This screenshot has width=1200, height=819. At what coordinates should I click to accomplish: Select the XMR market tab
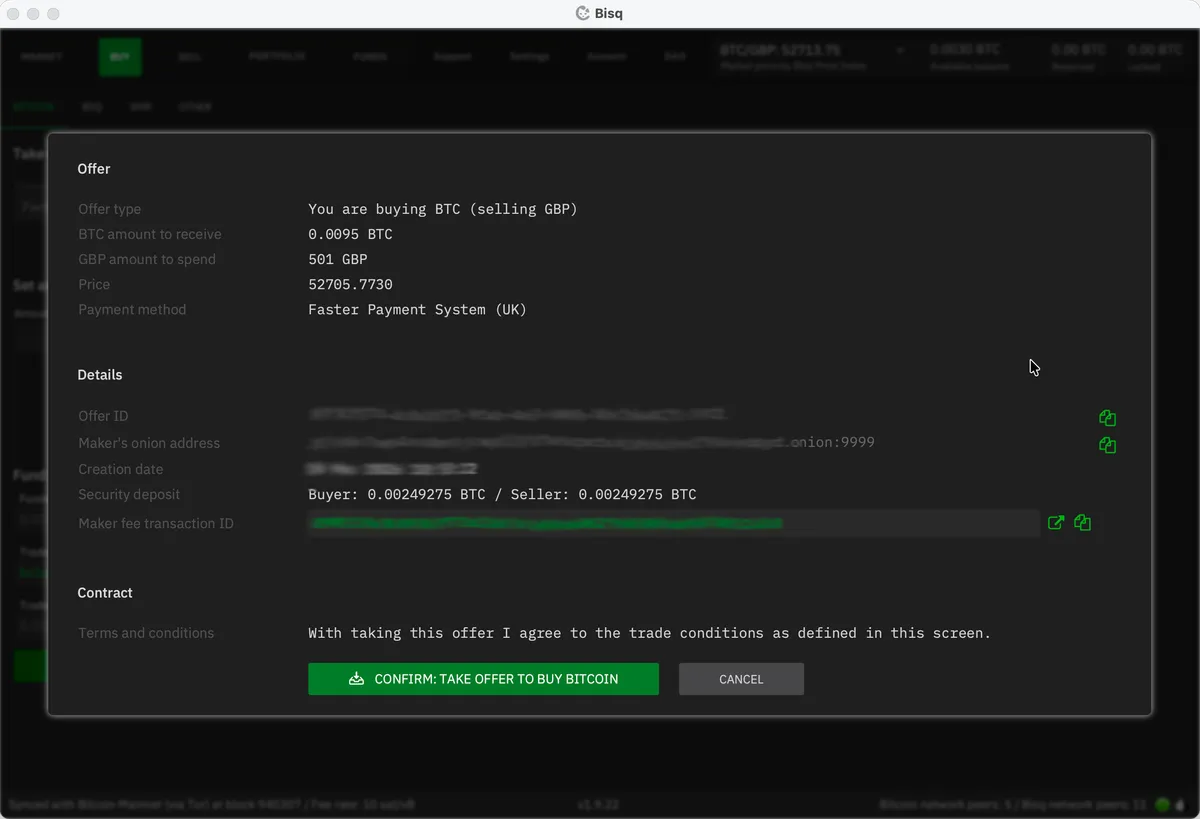click(x=140, y=107)
